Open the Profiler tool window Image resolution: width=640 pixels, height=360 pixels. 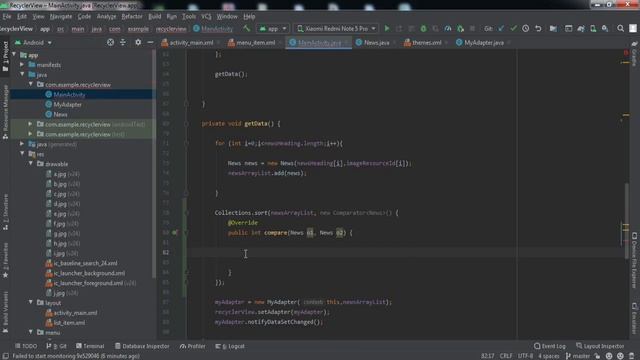point(192,346)
